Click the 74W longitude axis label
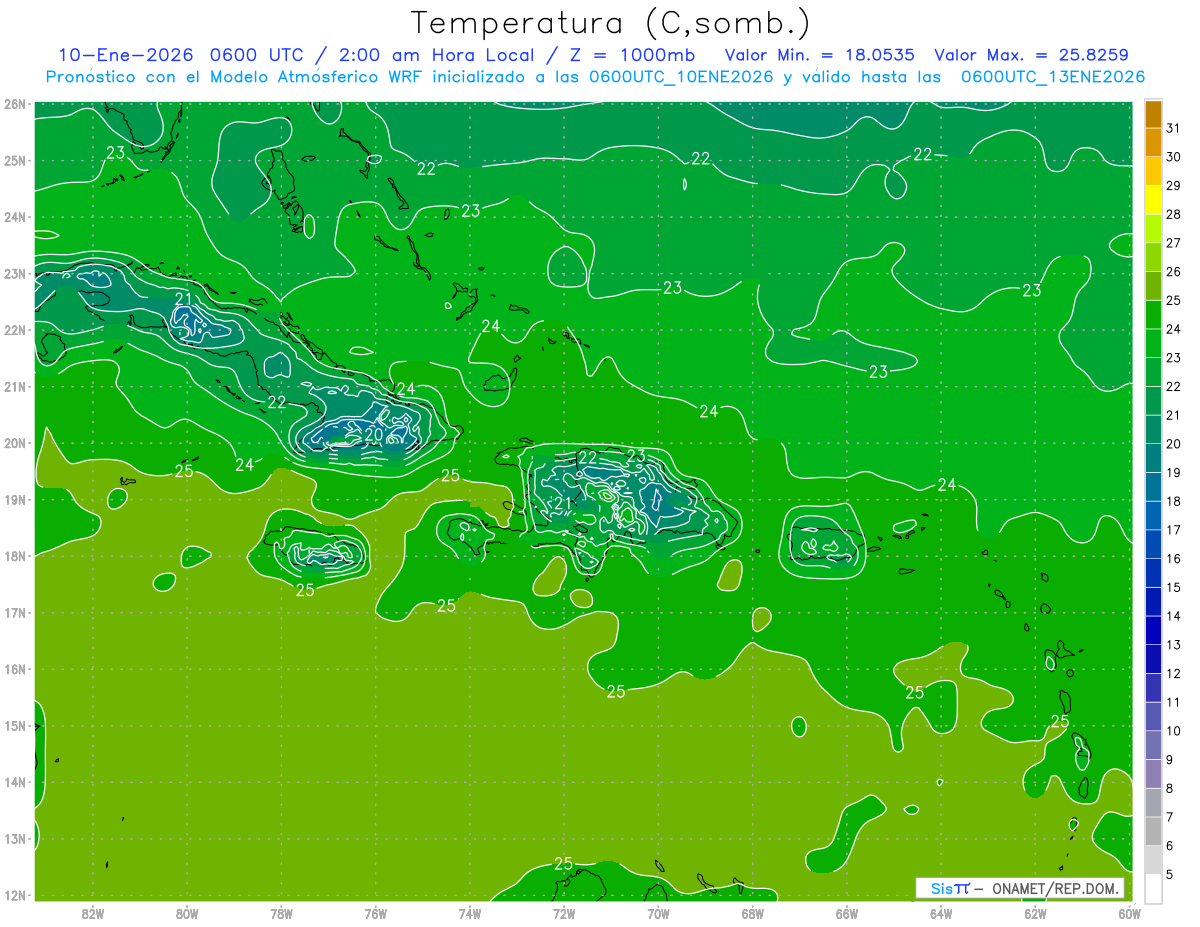The height and width of the screenshot is (927, 1200). point(470,913)
